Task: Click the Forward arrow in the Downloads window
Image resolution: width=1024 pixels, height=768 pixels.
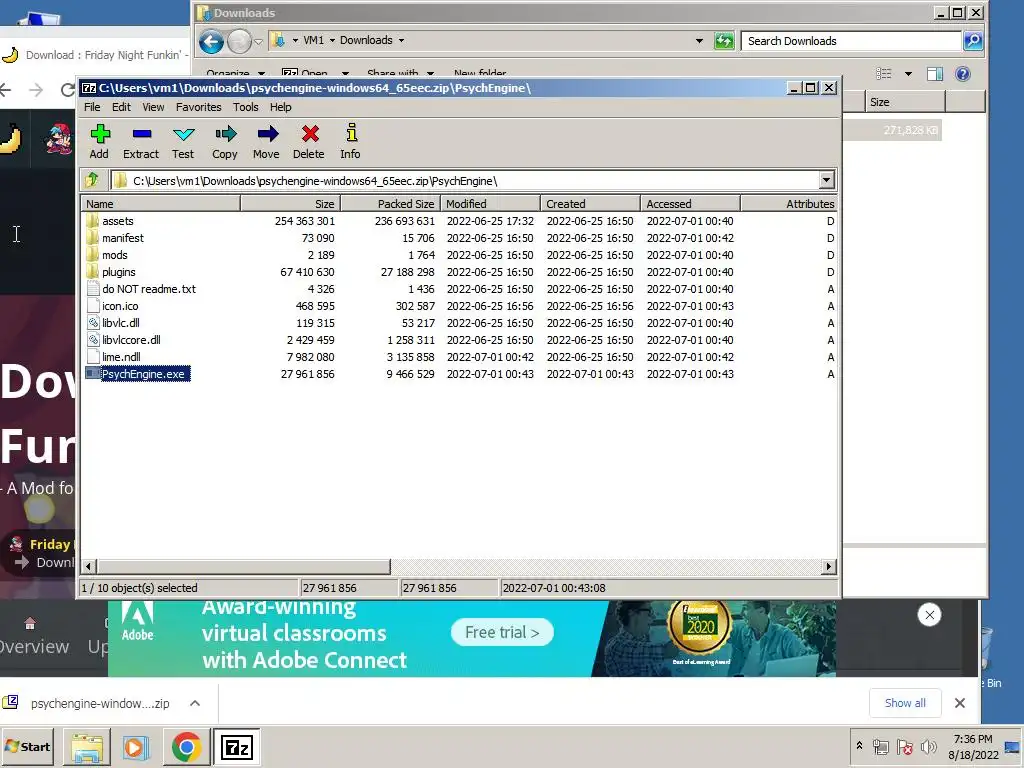Action: [239, 42]
